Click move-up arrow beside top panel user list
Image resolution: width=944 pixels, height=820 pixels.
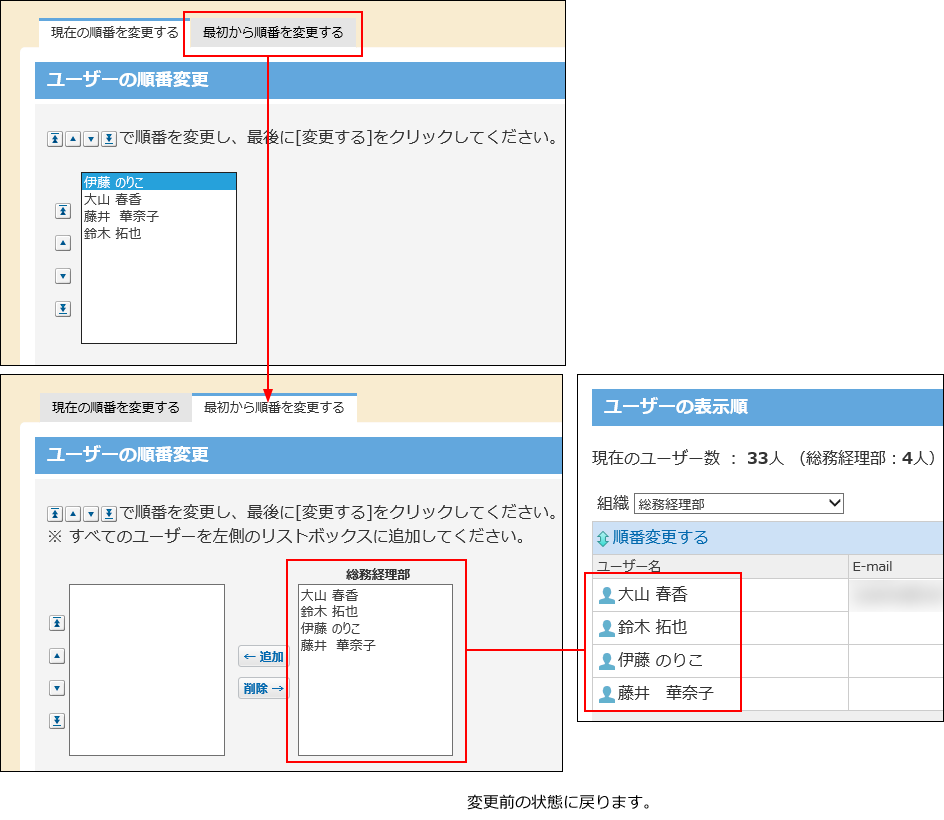click(63, 243)
